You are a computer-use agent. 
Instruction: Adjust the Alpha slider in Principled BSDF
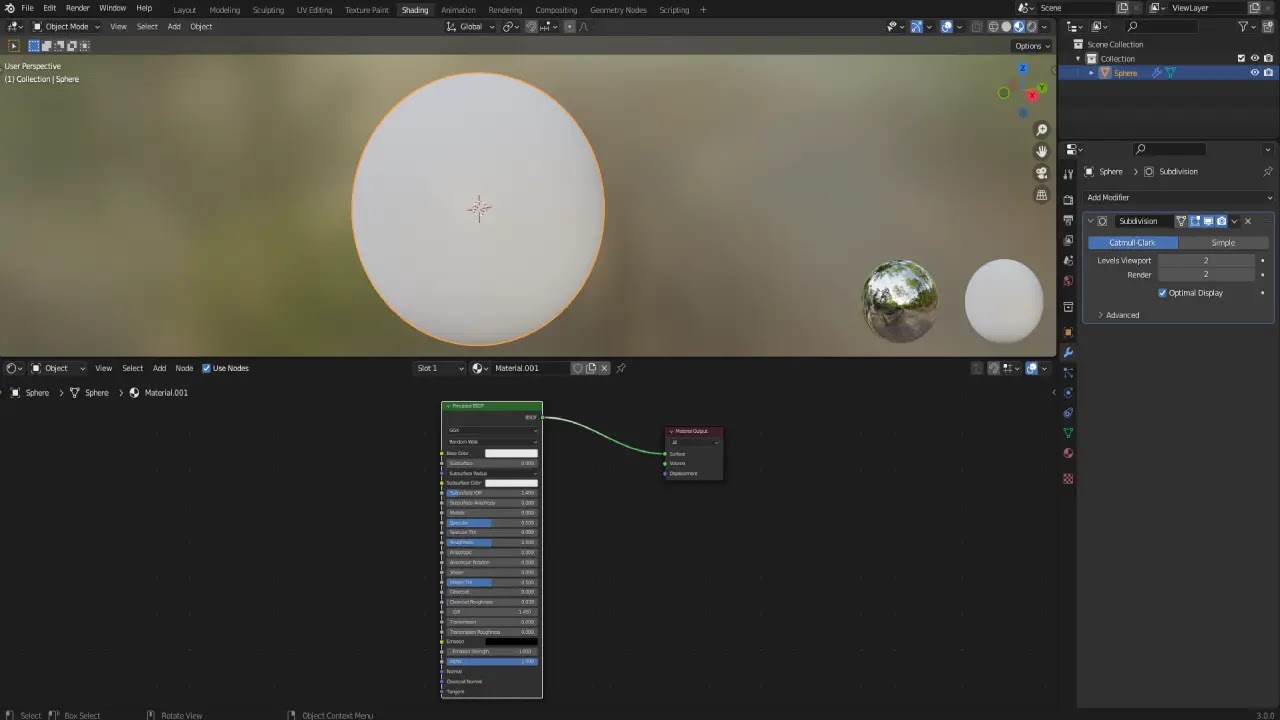tap(491, 661)
